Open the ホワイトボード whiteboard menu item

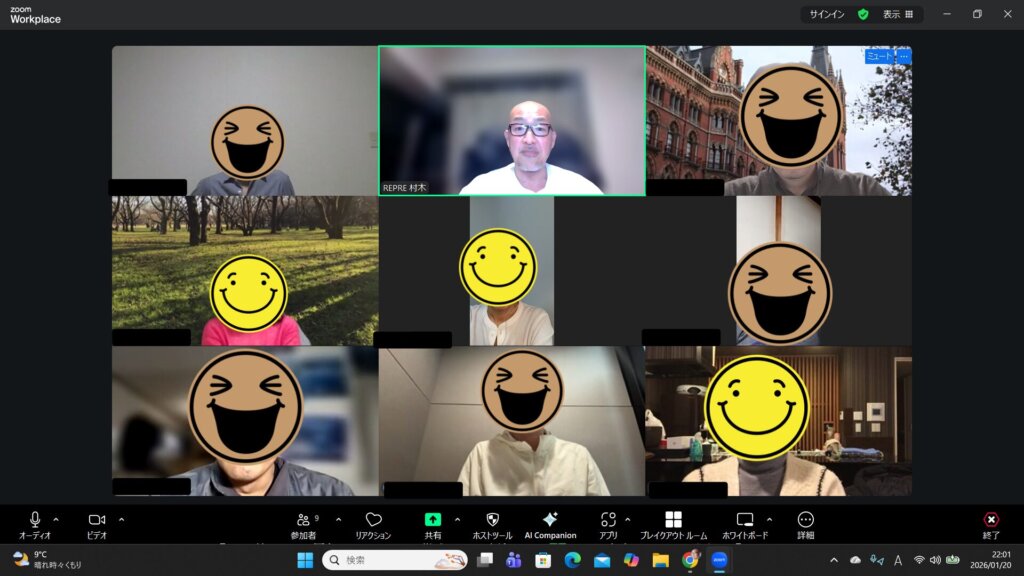[x=744, y=520]
